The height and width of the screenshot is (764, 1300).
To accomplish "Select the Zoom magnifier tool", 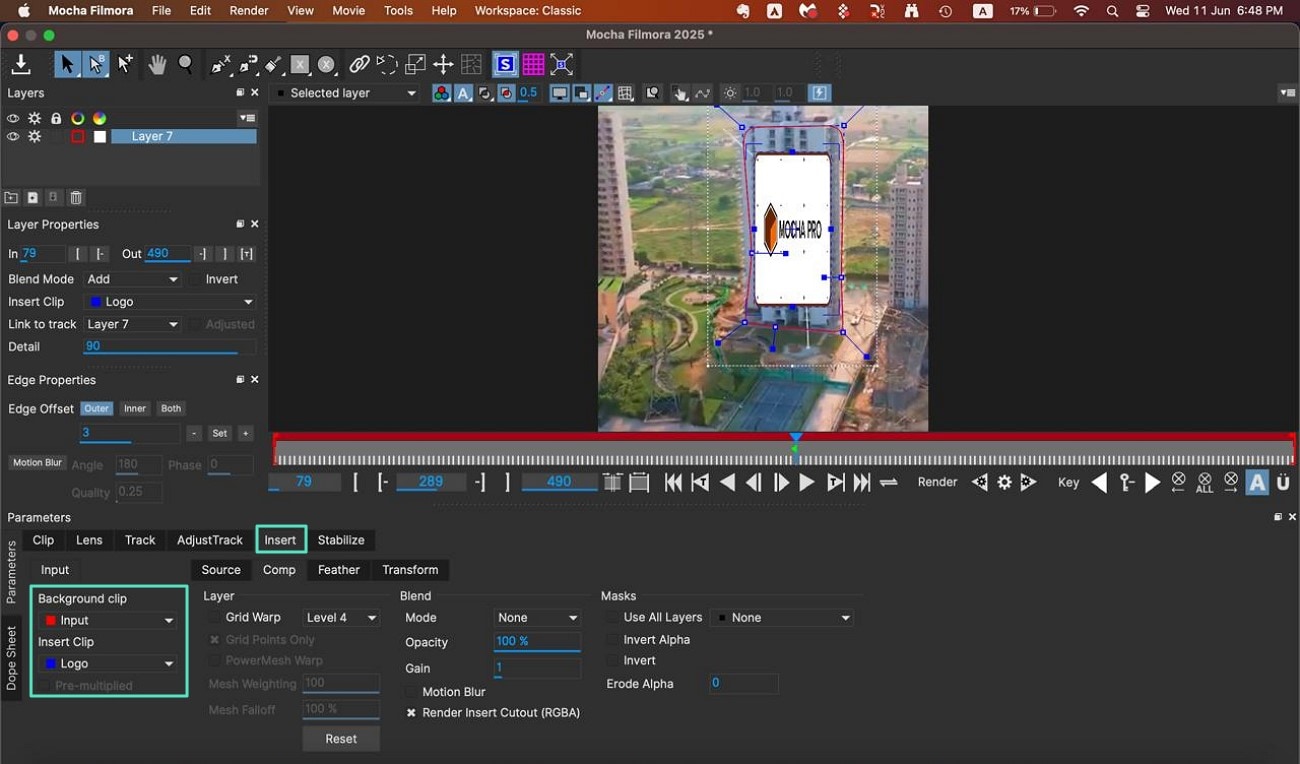I will point(186,65).
